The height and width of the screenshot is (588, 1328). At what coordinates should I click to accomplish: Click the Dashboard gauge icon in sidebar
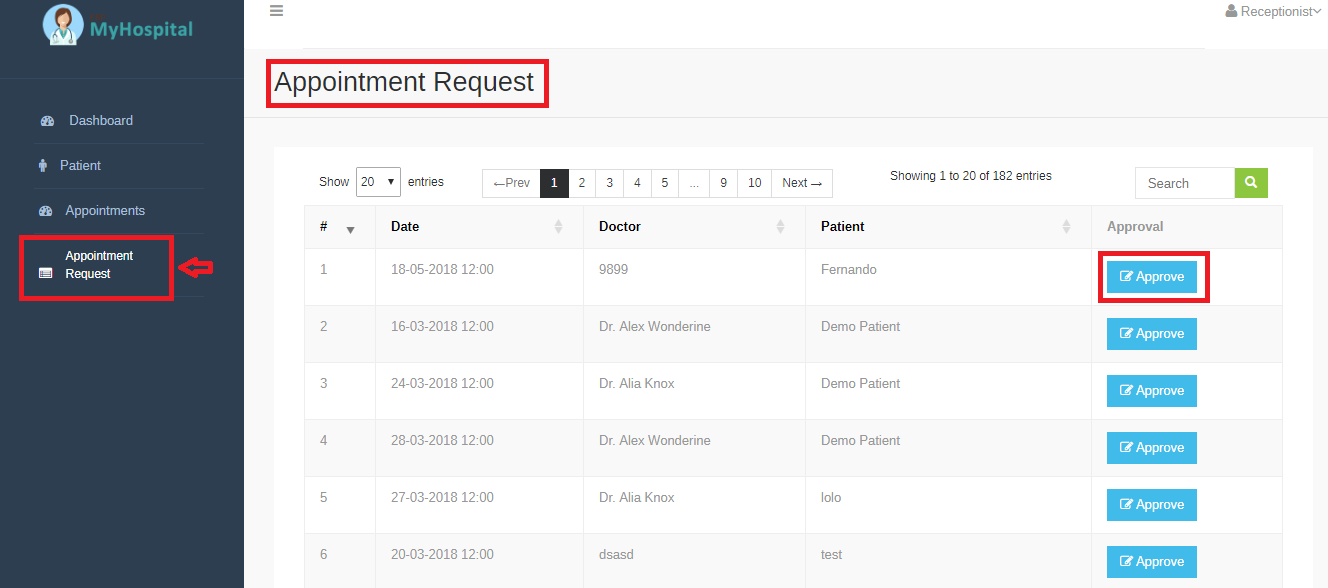pos(47,121)
